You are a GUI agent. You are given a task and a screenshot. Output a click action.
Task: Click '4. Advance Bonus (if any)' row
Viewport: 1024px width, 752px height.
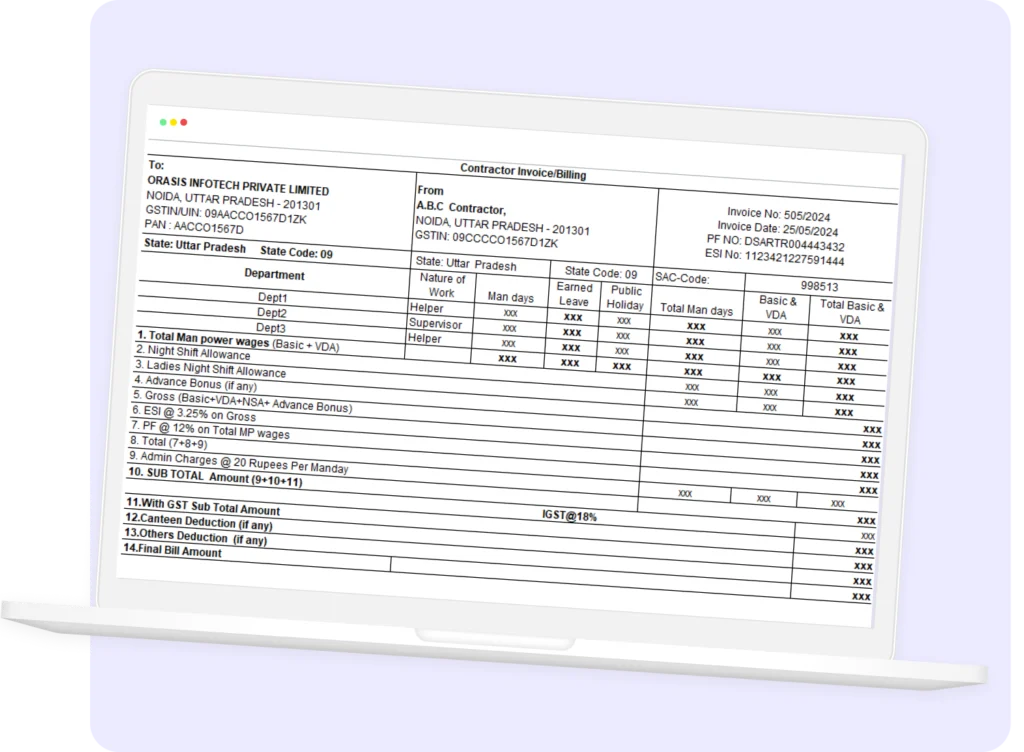(195, 383)
